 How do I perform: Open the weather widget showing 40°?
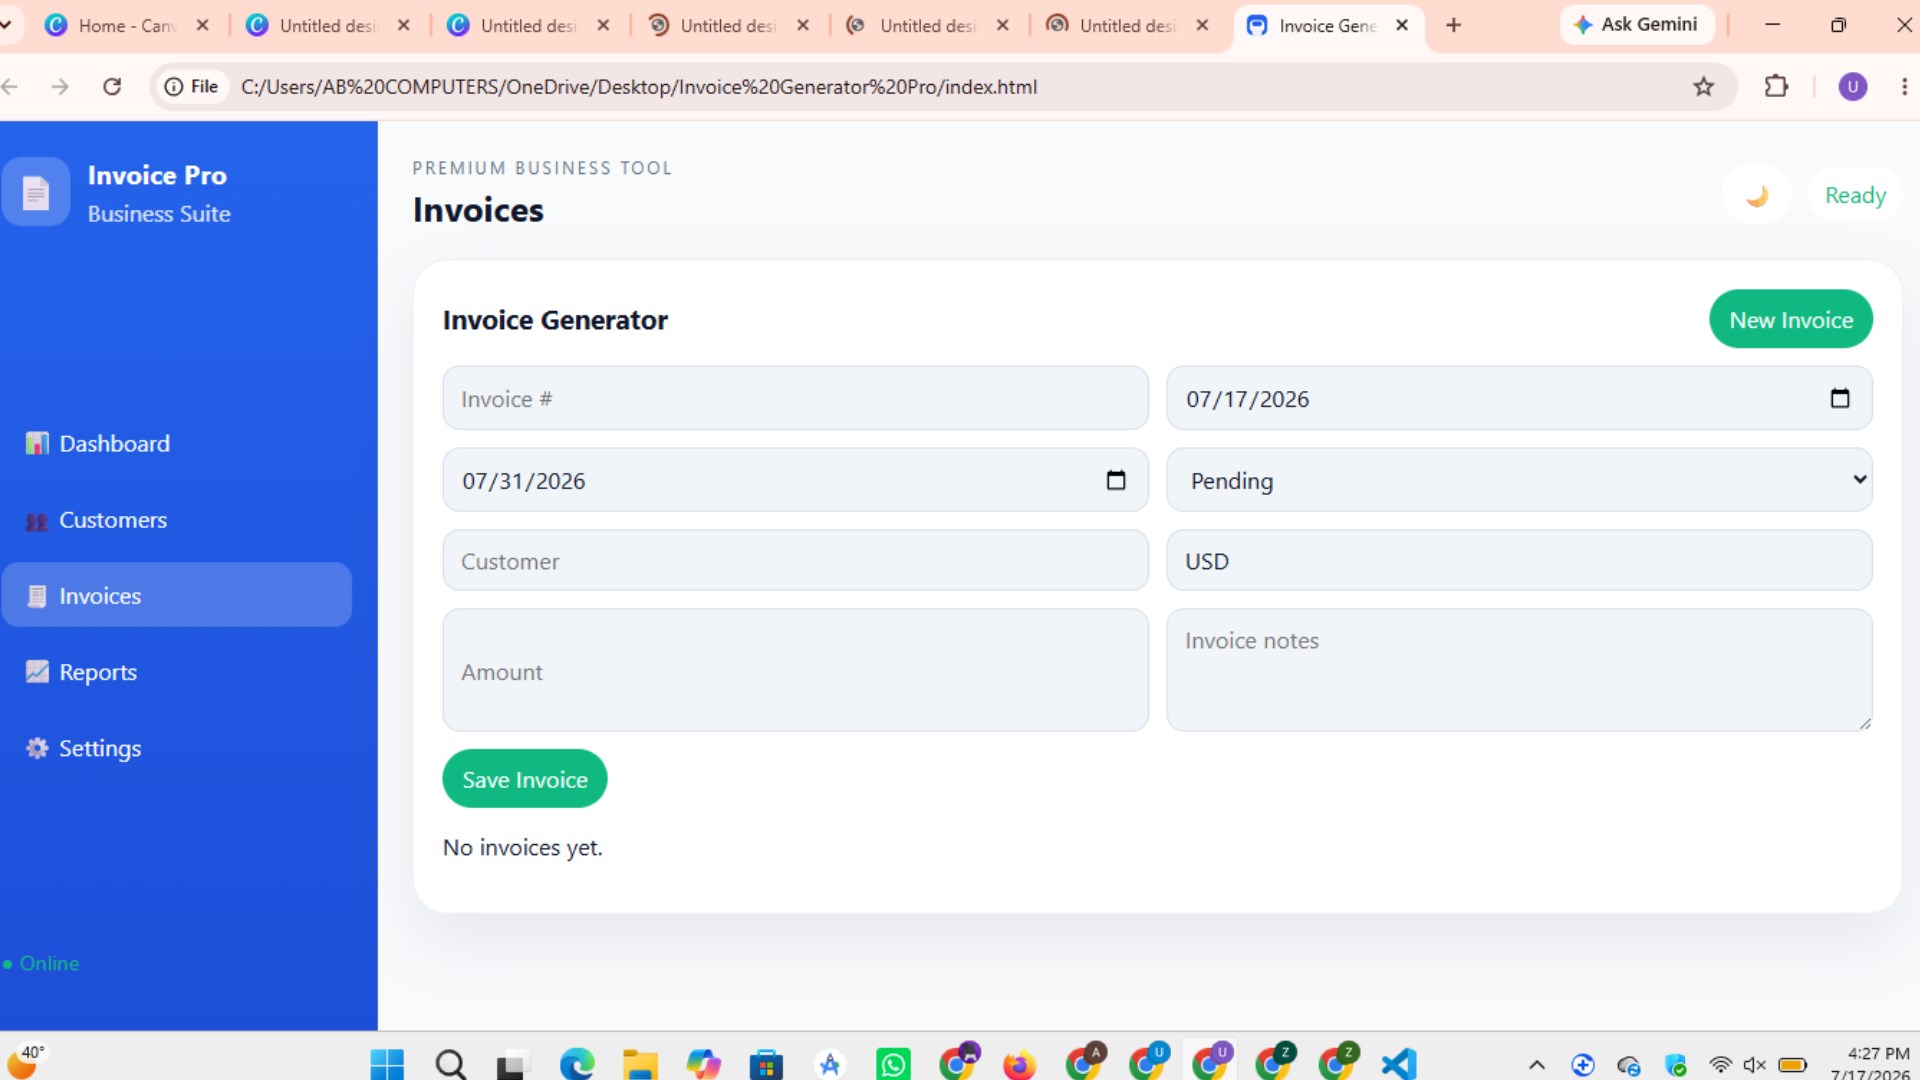26,1062
